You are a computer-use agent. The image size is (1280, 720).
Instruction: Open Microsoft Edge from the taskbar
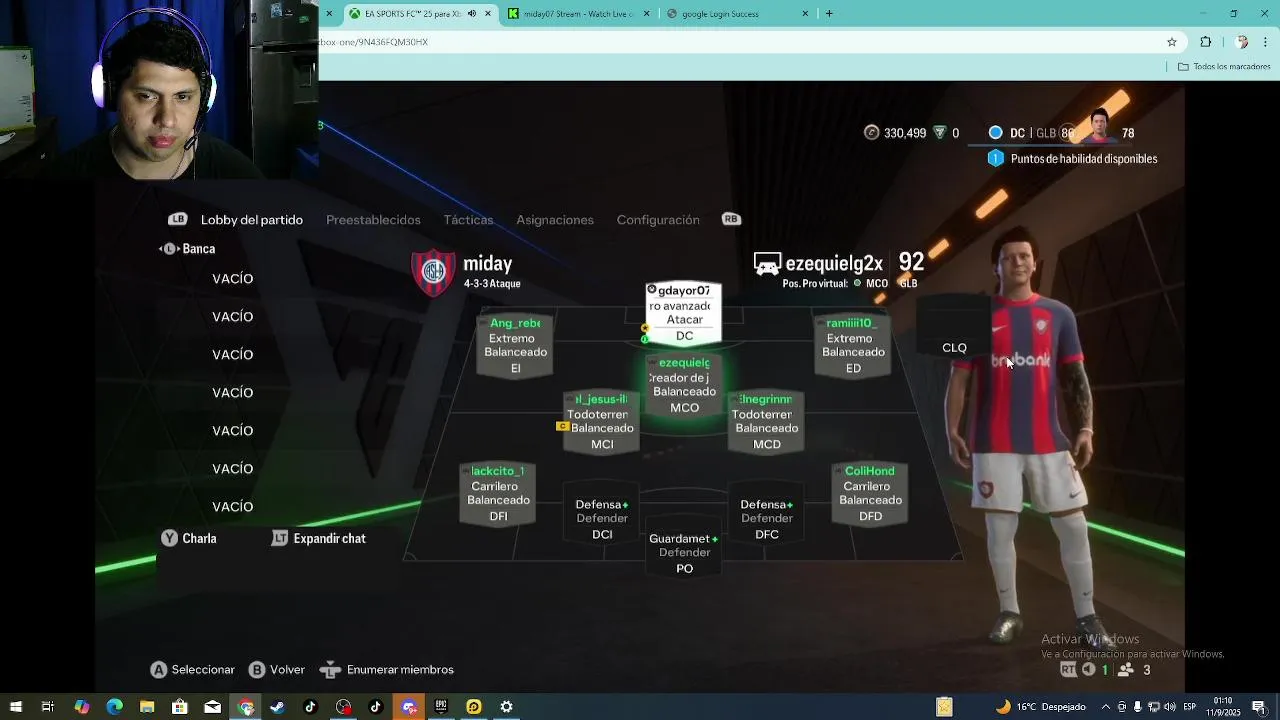114,707
